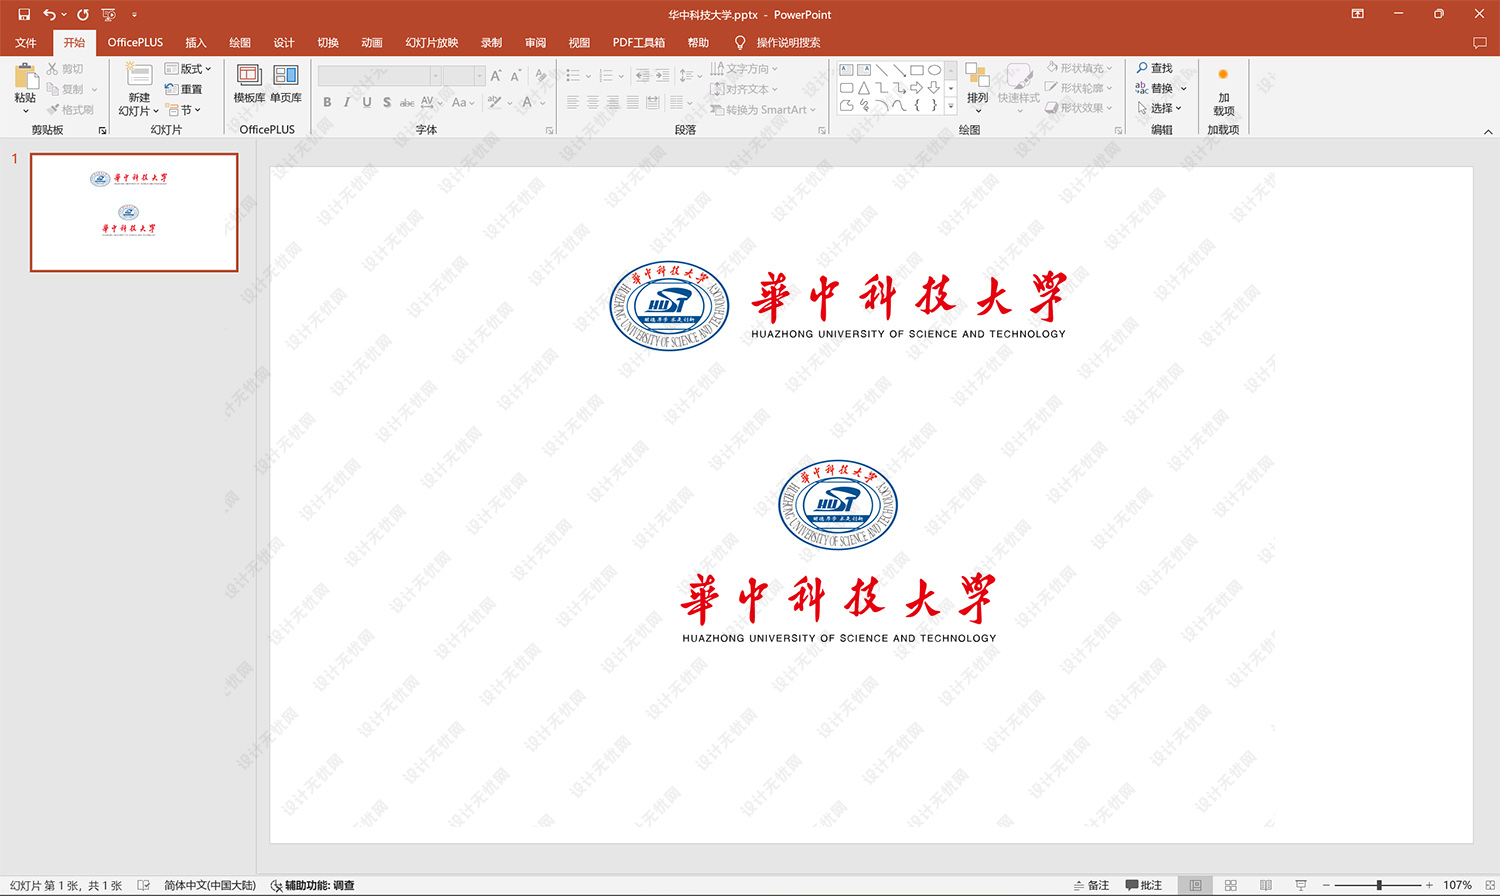The width and height of the screenshot is (1500, 896).
Task: Click the Arrange (排列) icon
Action: [x=977, y=76]
